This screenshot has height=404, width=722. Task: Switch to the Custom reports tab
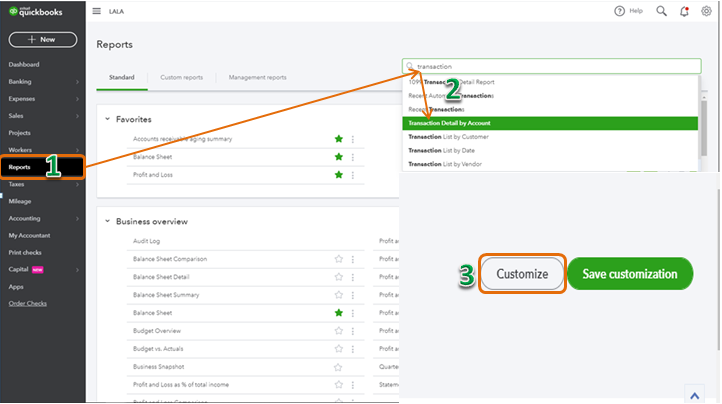point(181,77)
